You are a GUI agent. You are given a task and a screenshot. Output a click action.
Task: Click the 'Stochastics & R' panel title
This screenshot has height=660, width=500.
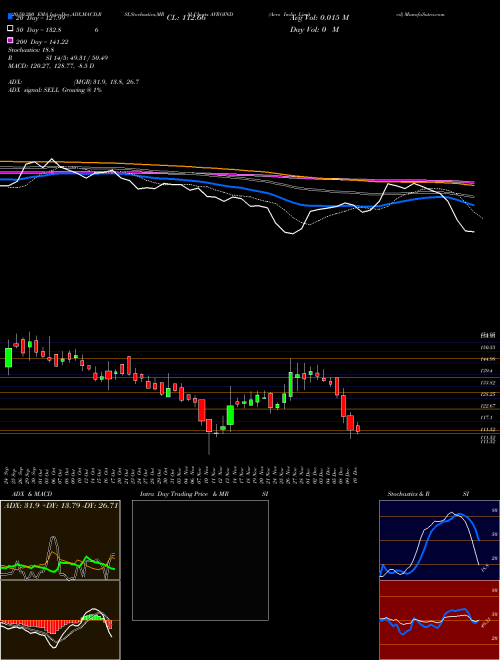click(x=409, y=494)
